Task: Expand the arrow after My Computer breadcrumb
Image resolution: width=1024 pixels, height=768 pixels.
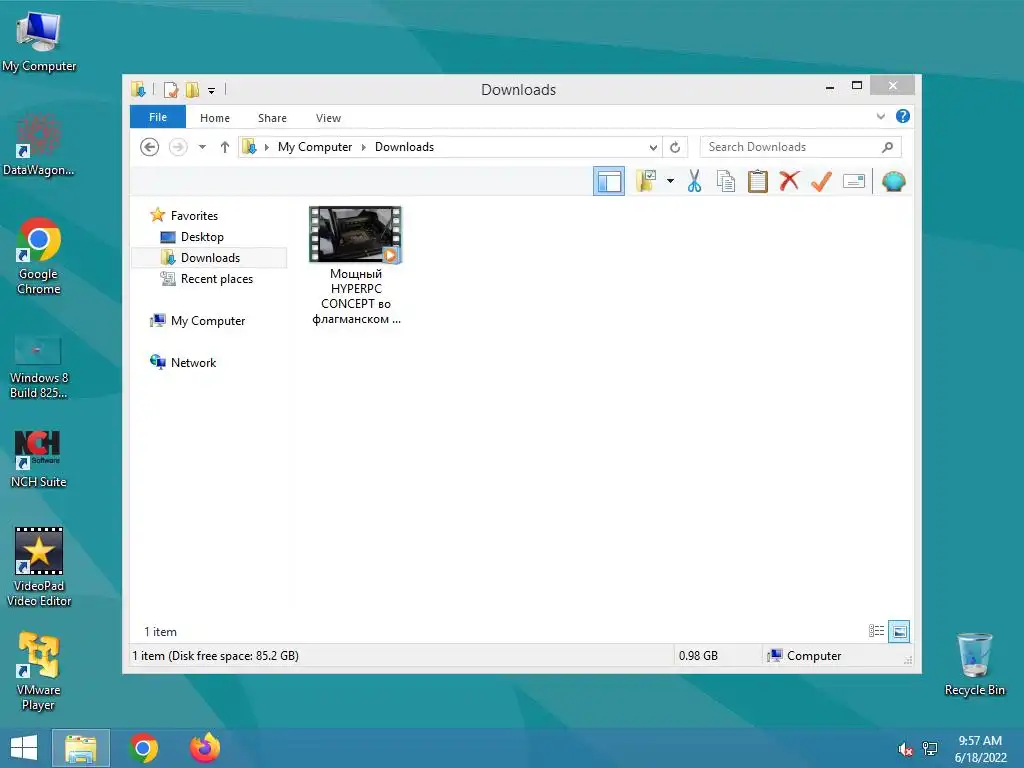Action: tap(364, 147)
